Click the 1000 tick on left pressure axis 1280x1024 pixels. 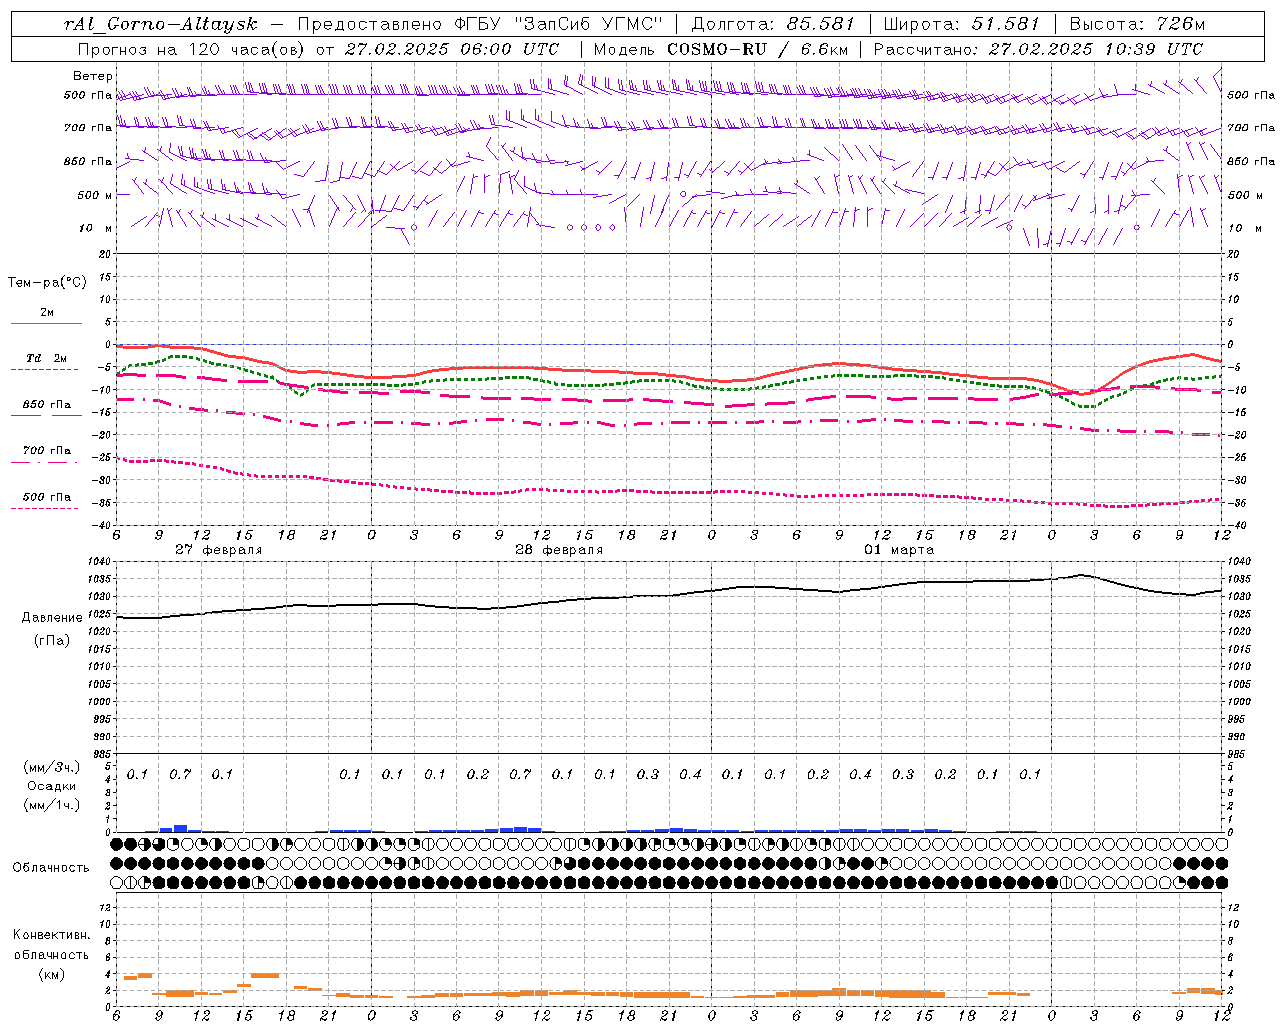click(x=102, y=702)
